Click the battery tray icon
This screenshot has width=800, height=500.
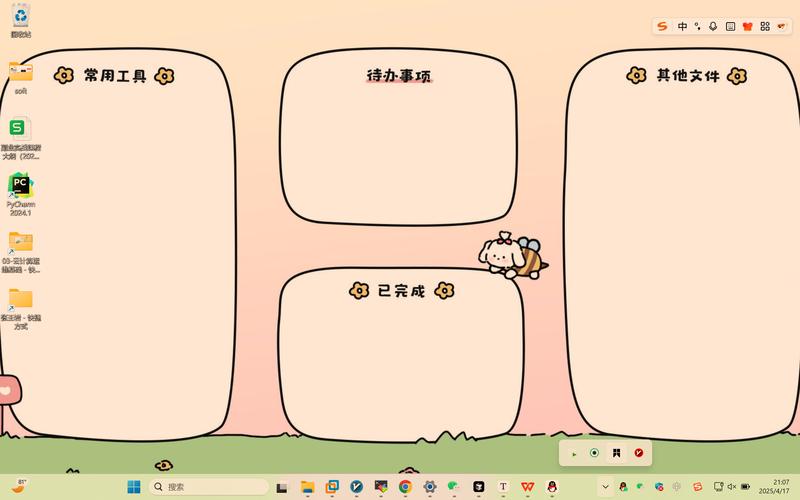745,487
